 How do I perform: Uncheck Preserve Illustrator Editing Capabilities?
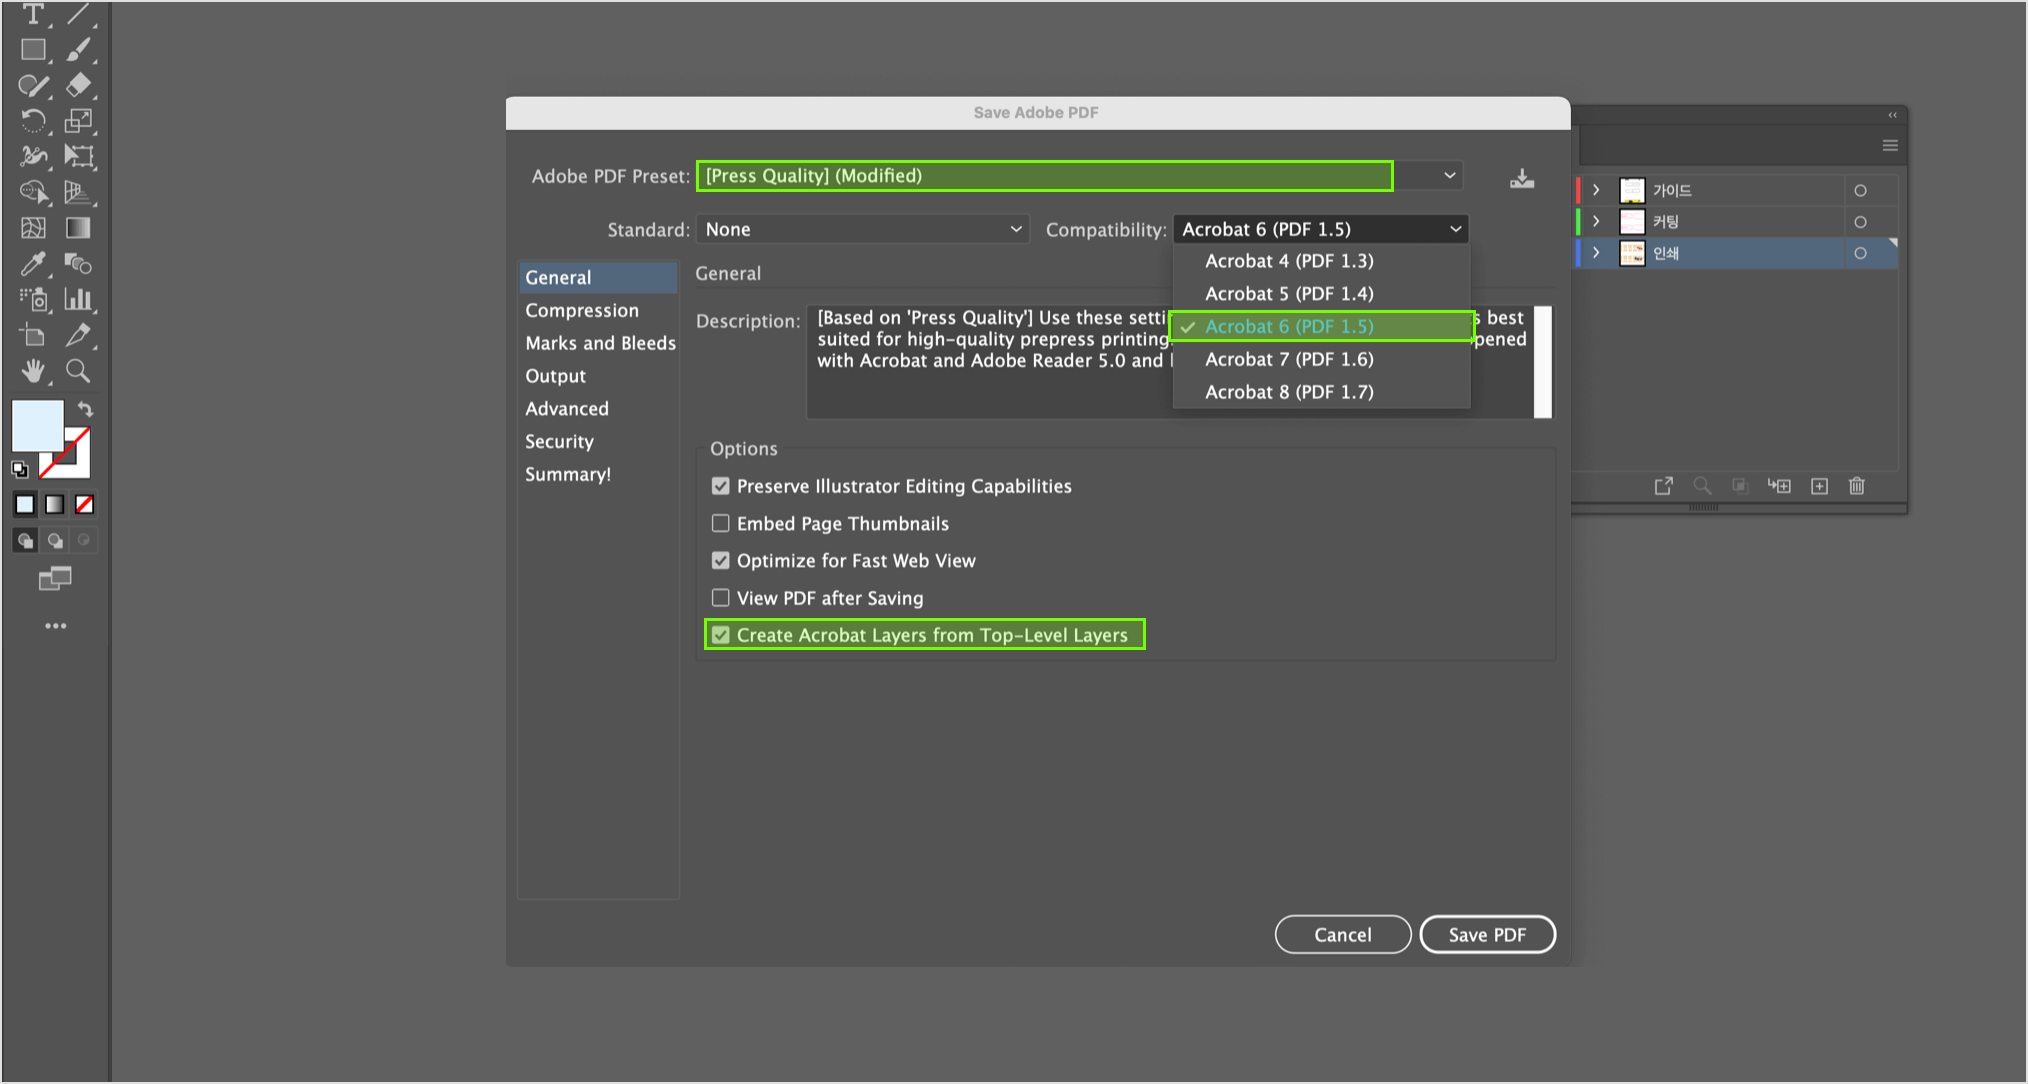(720, 486)
